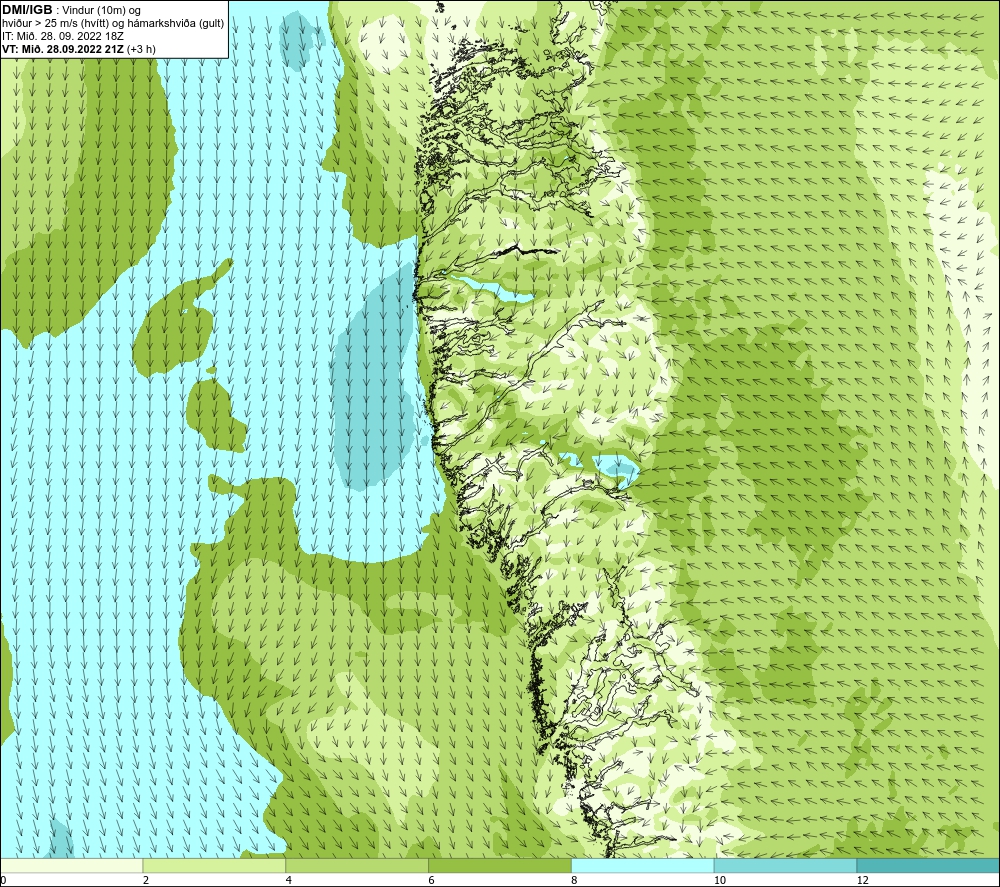1000x887 pixels.
Task: Click the 'IT: Mið. 28. 09. 2022 18Z' line
Action: tap(62, 36)
